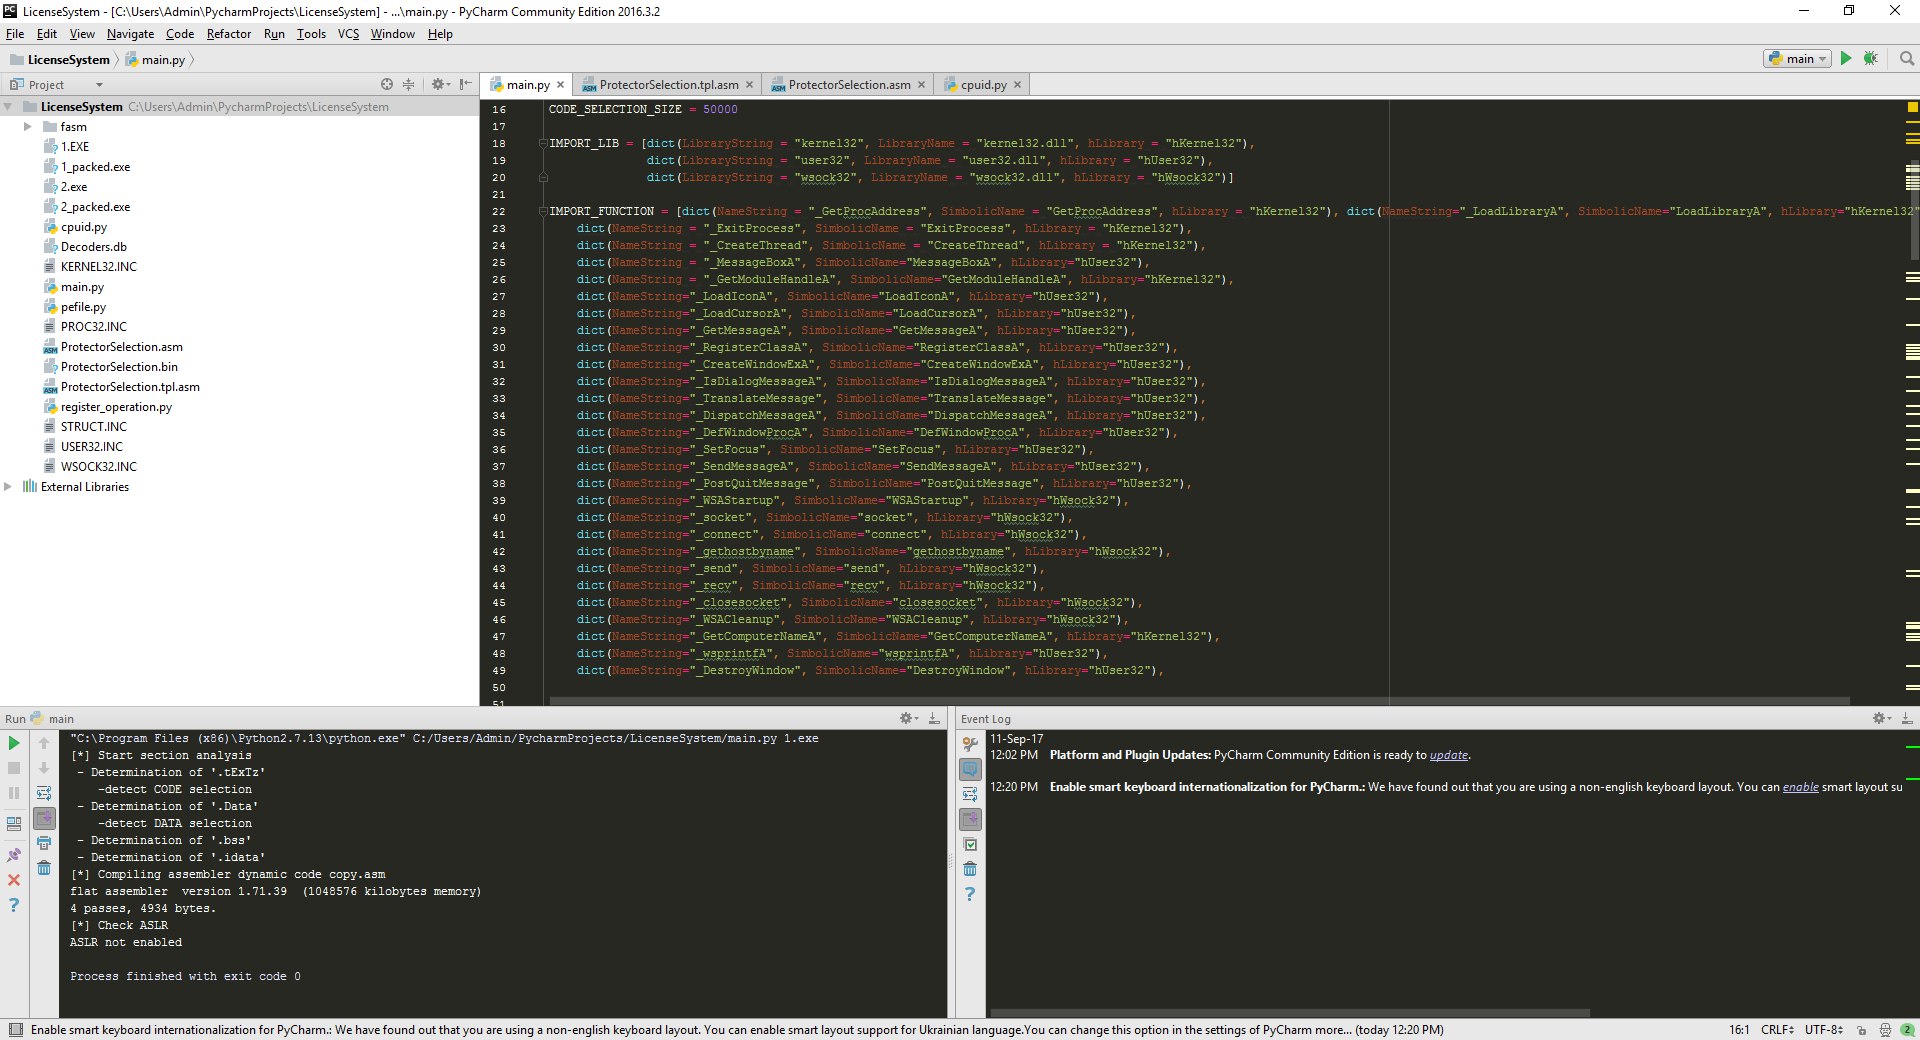
Task: Click the enable link for smart keyboard
Action: point(1800,787)
